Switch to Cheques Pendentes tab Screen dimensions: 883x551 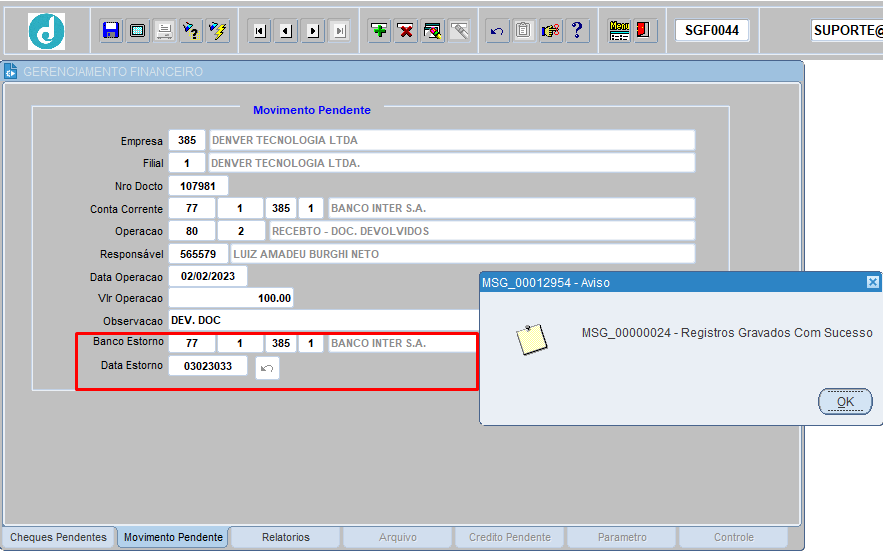tap(59, 537)
